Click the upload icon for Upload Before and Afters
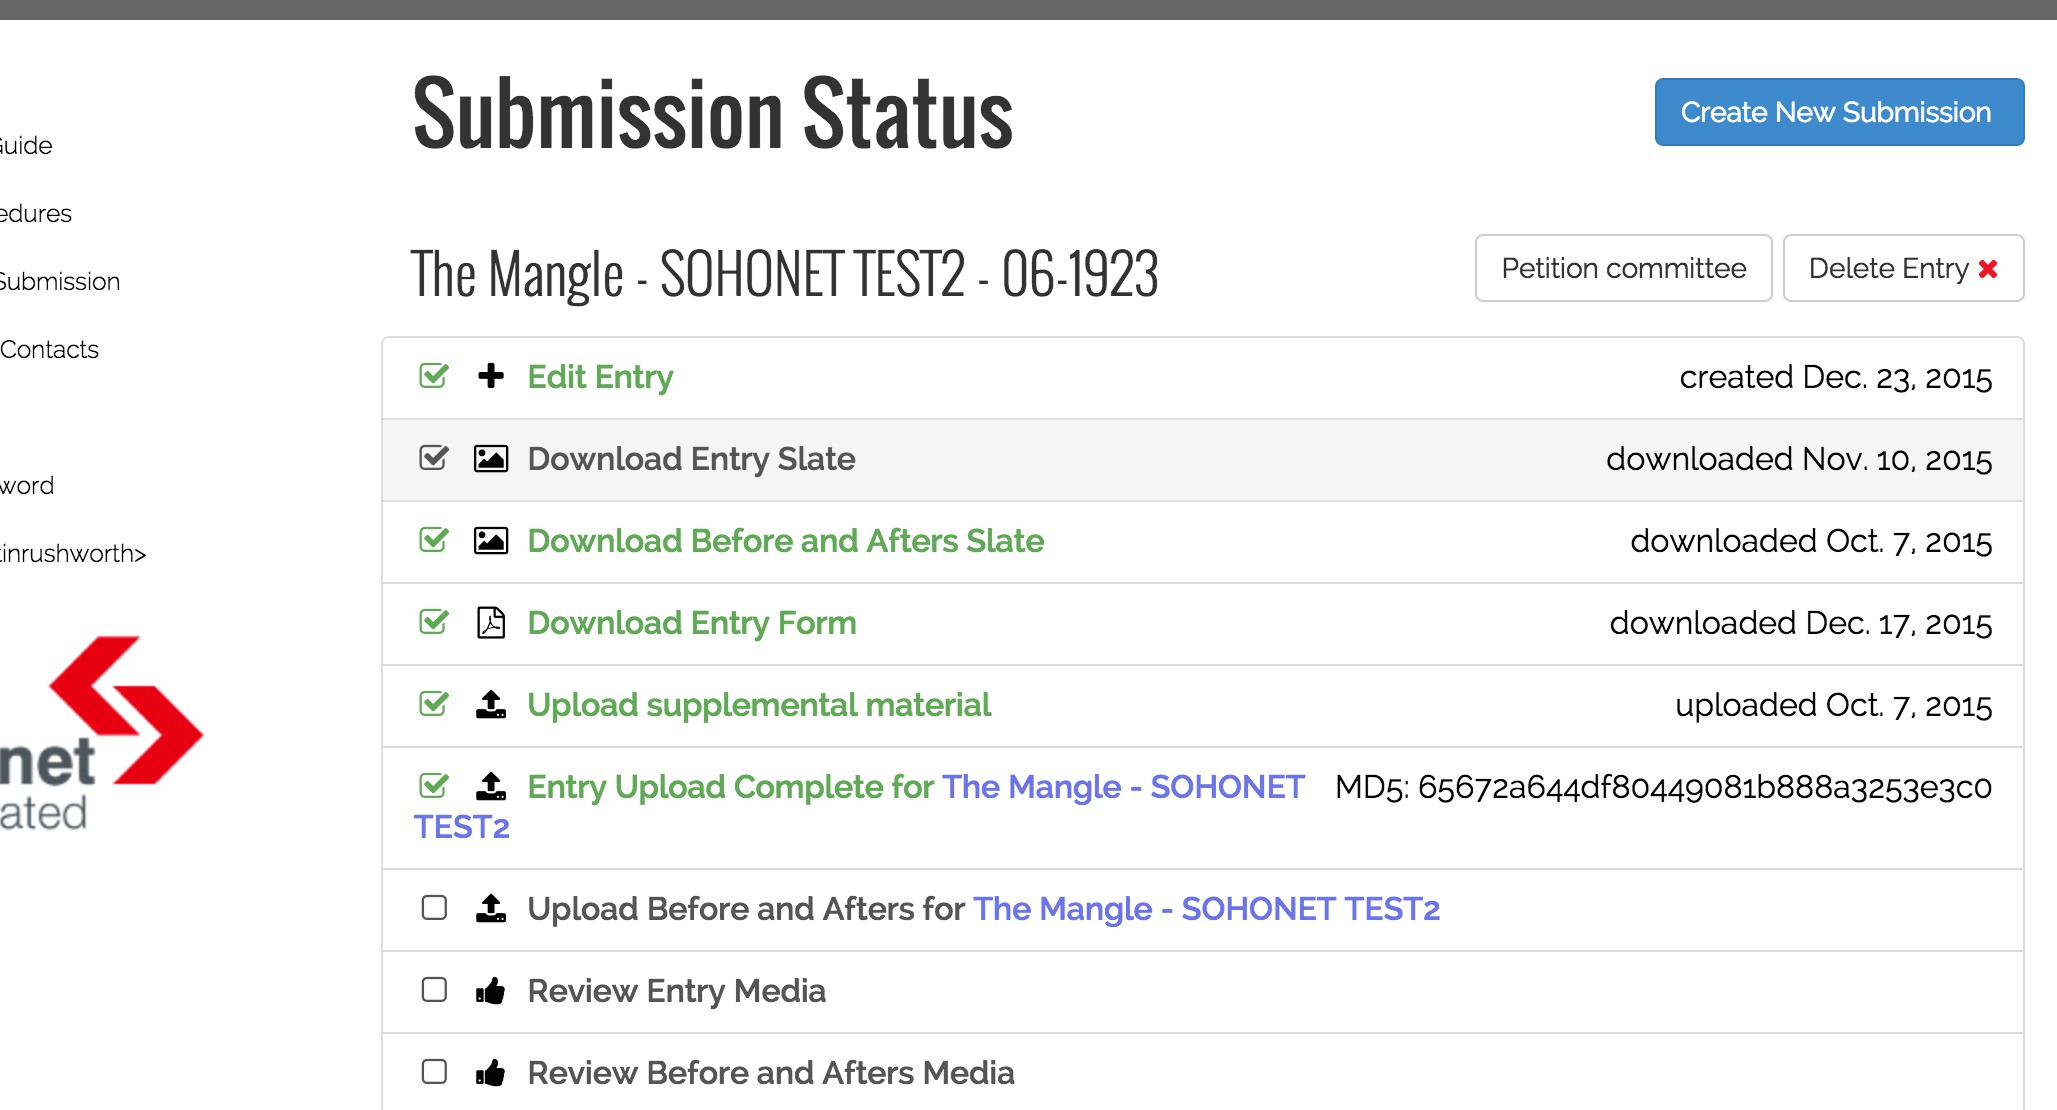Viewport: 2057px width, 1110px height. point(491,908)
